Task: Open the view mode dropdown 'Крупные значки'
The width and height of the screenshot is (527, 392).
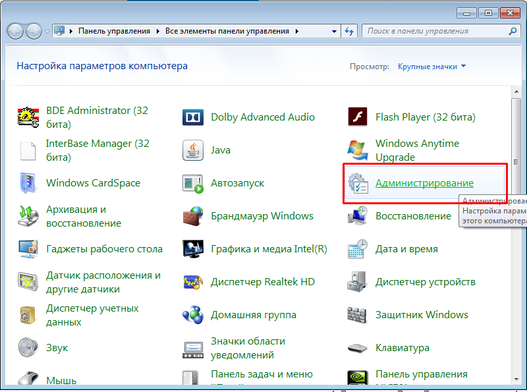Action: tap(432, 67)
